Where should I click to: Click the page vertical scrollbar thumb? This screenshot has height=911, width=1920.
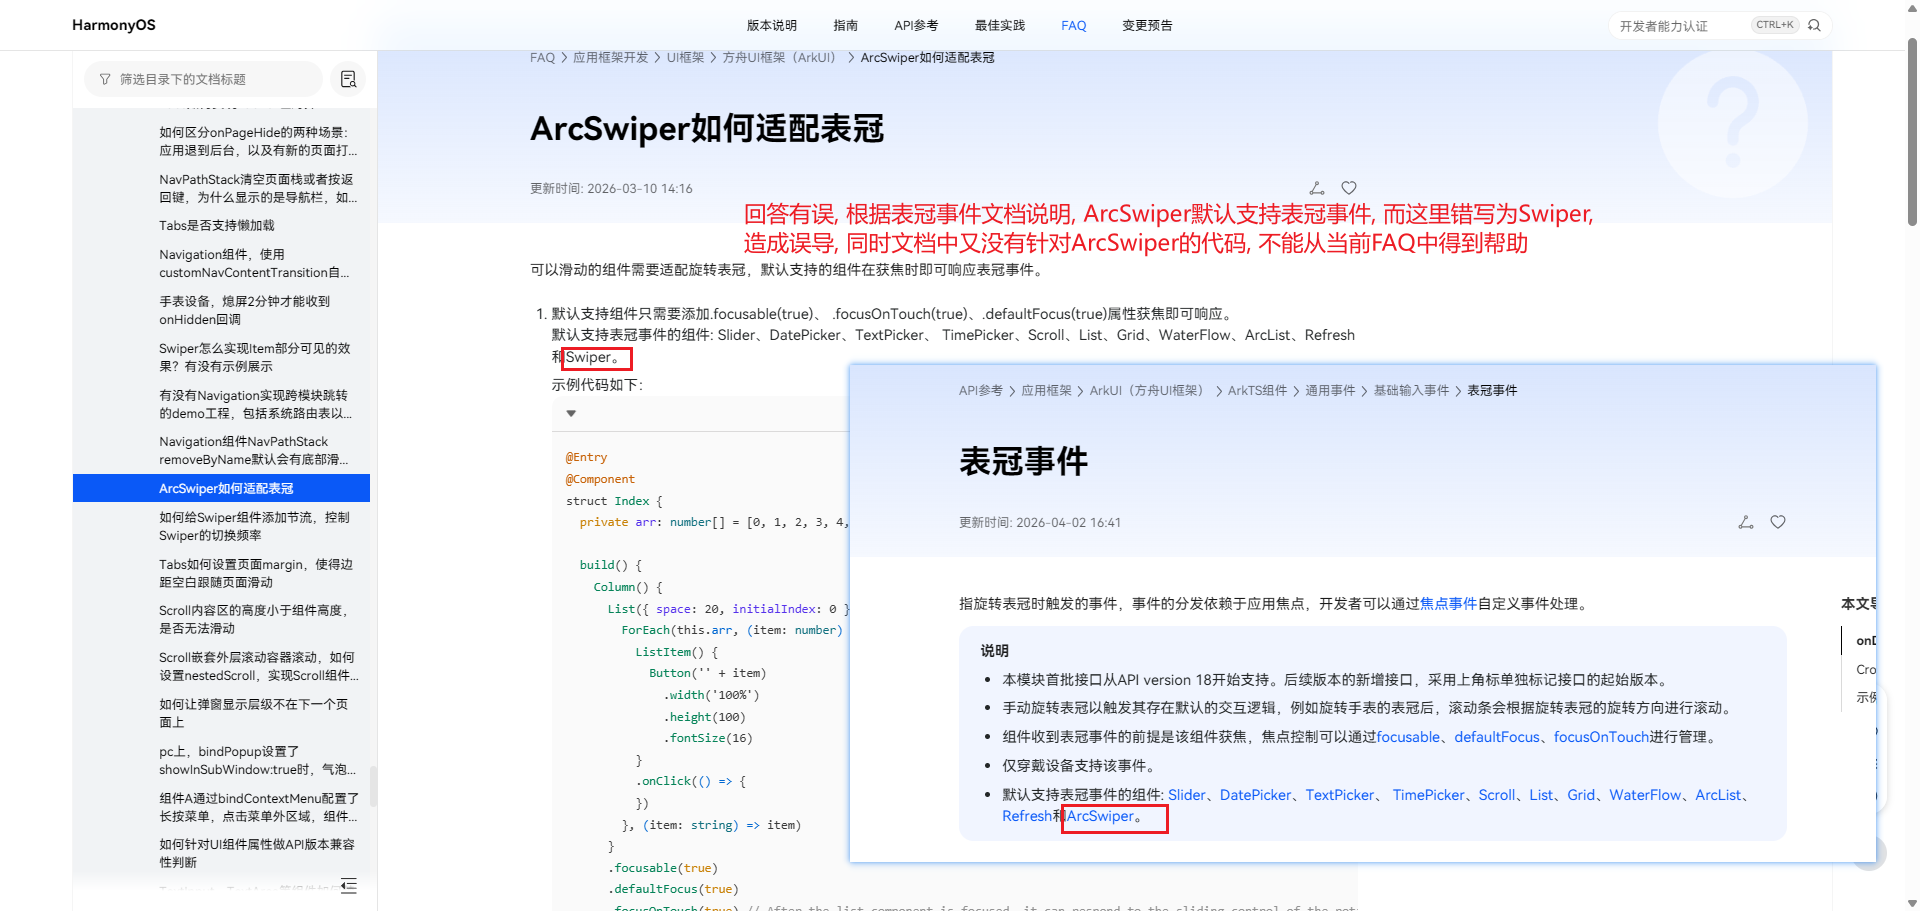pos(1912,130)
